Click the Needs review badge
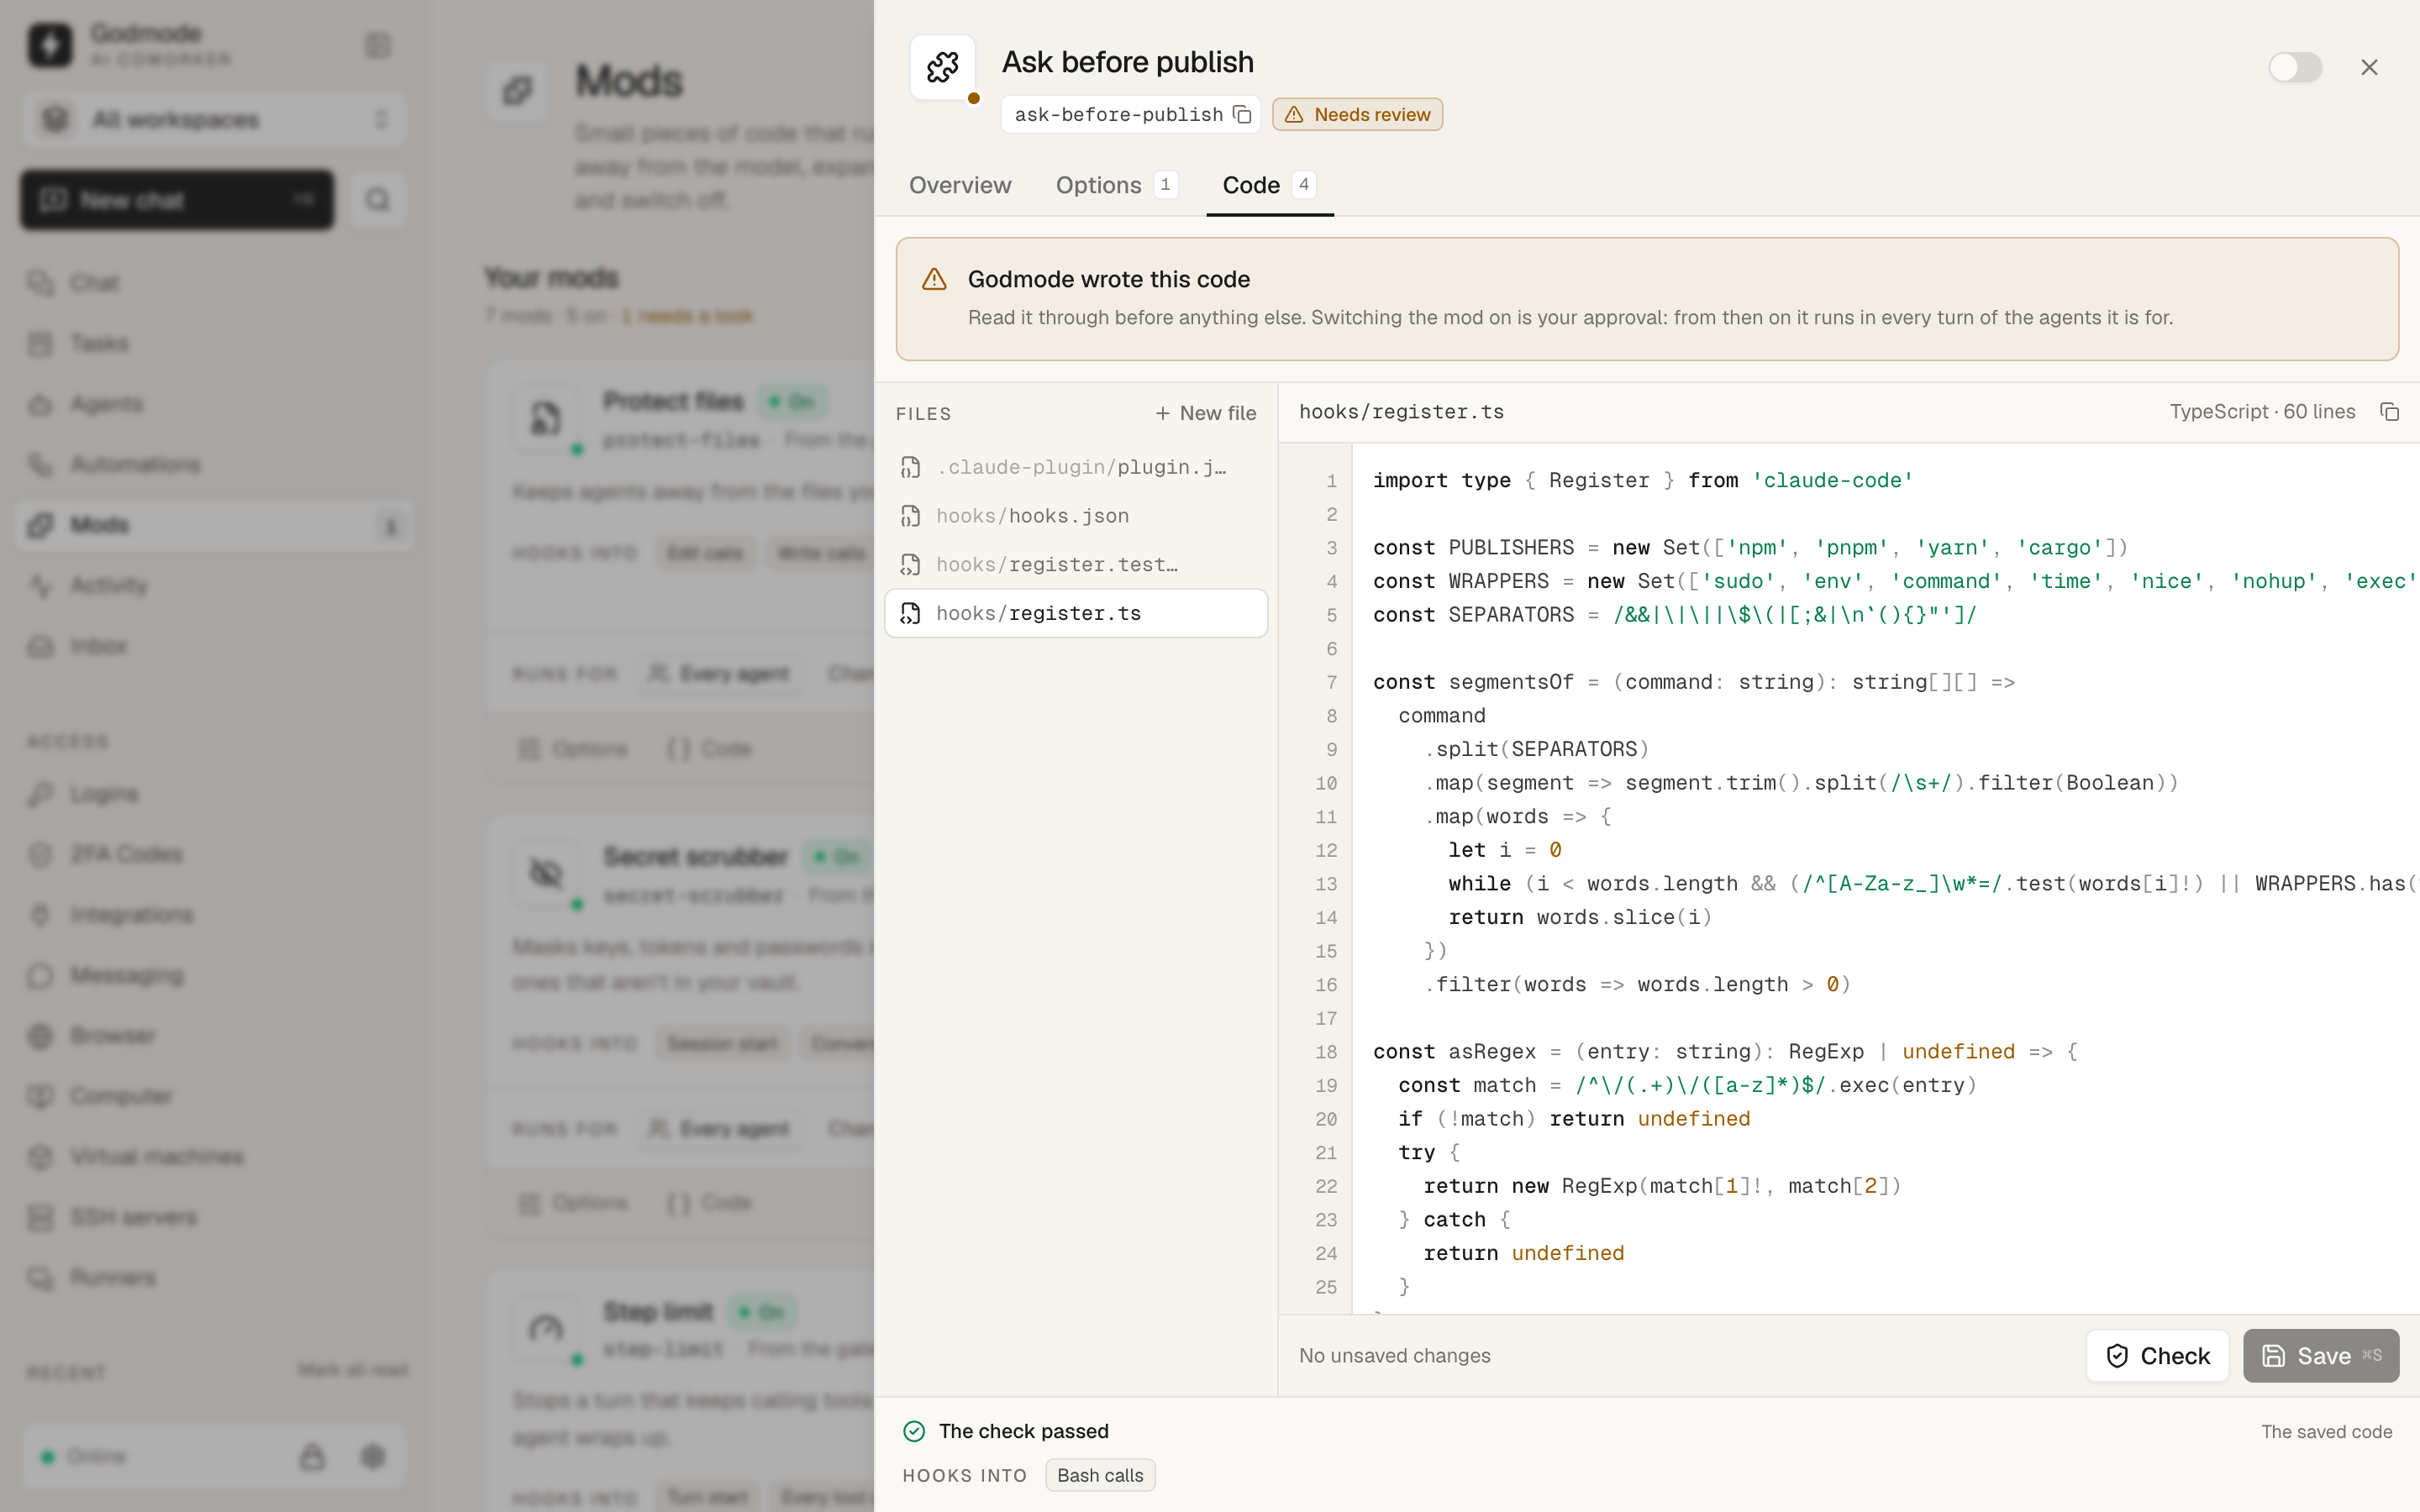Image resolution: width=2420 pixels, height=1512 pixels. (x=1357, y=114)
